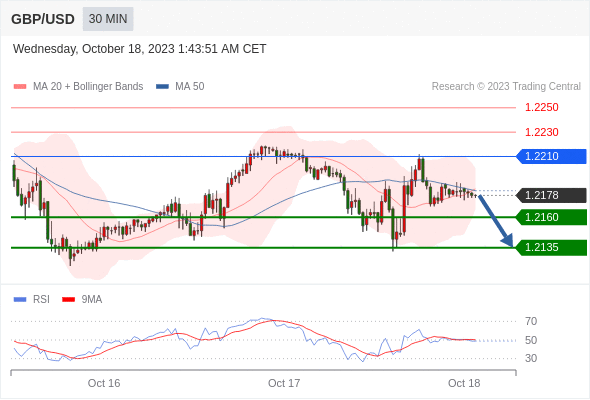
Task: Click the GBP/USD pair title
Action: [x=43, y=19]
